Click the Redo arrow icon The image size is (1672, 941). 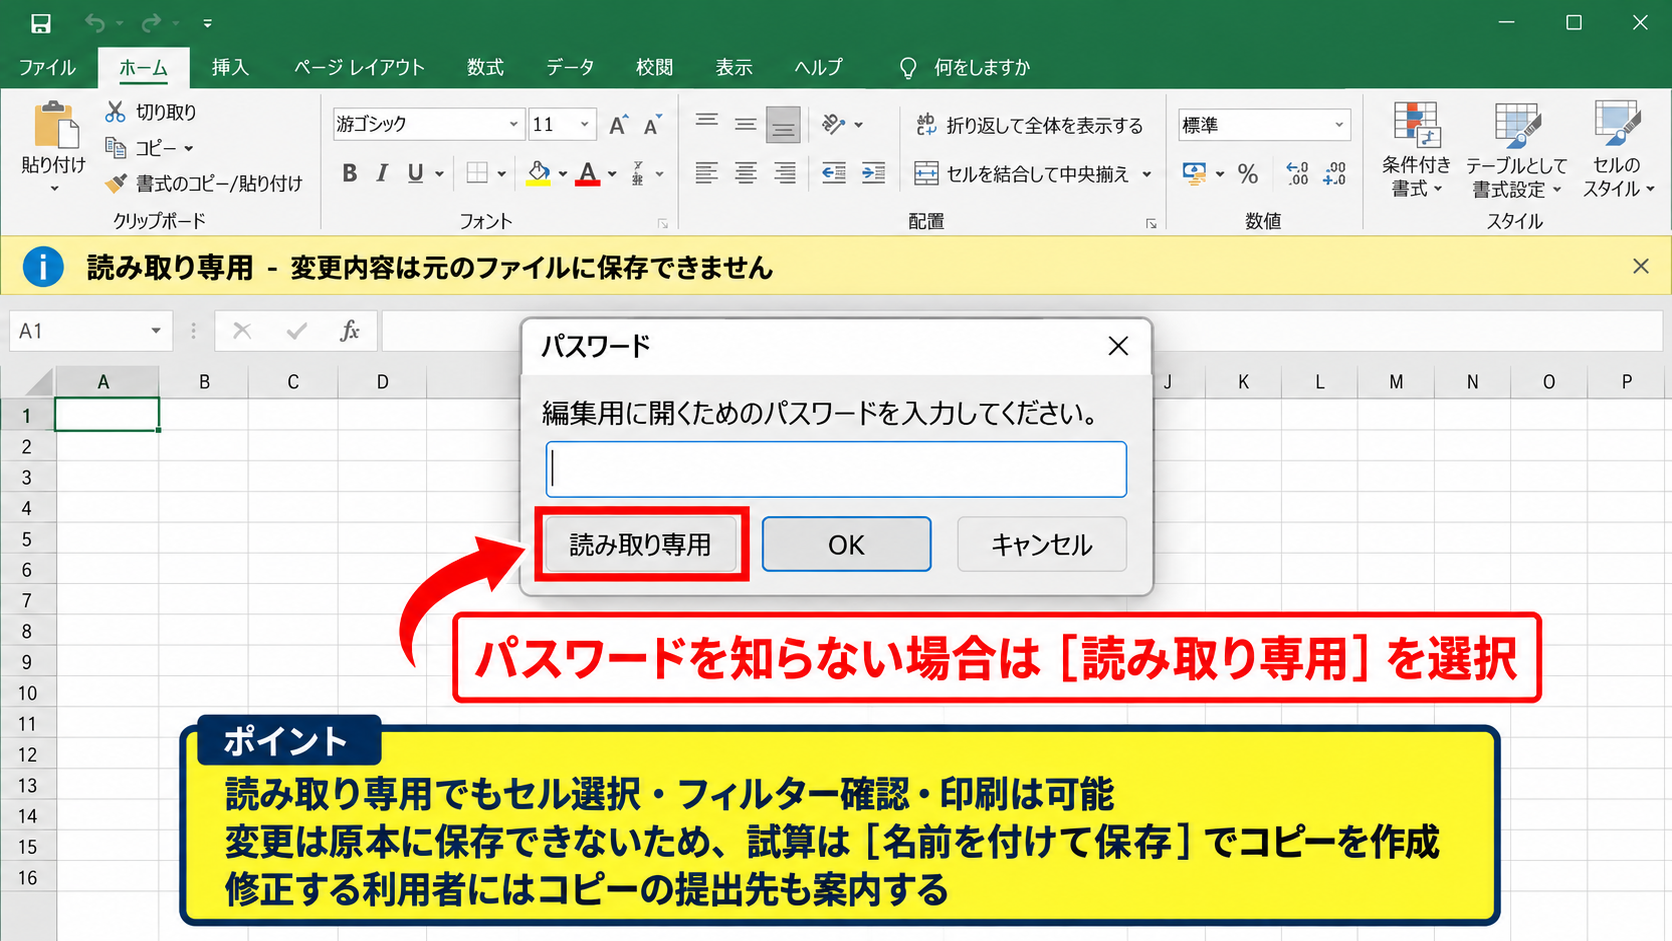(151, 23)
